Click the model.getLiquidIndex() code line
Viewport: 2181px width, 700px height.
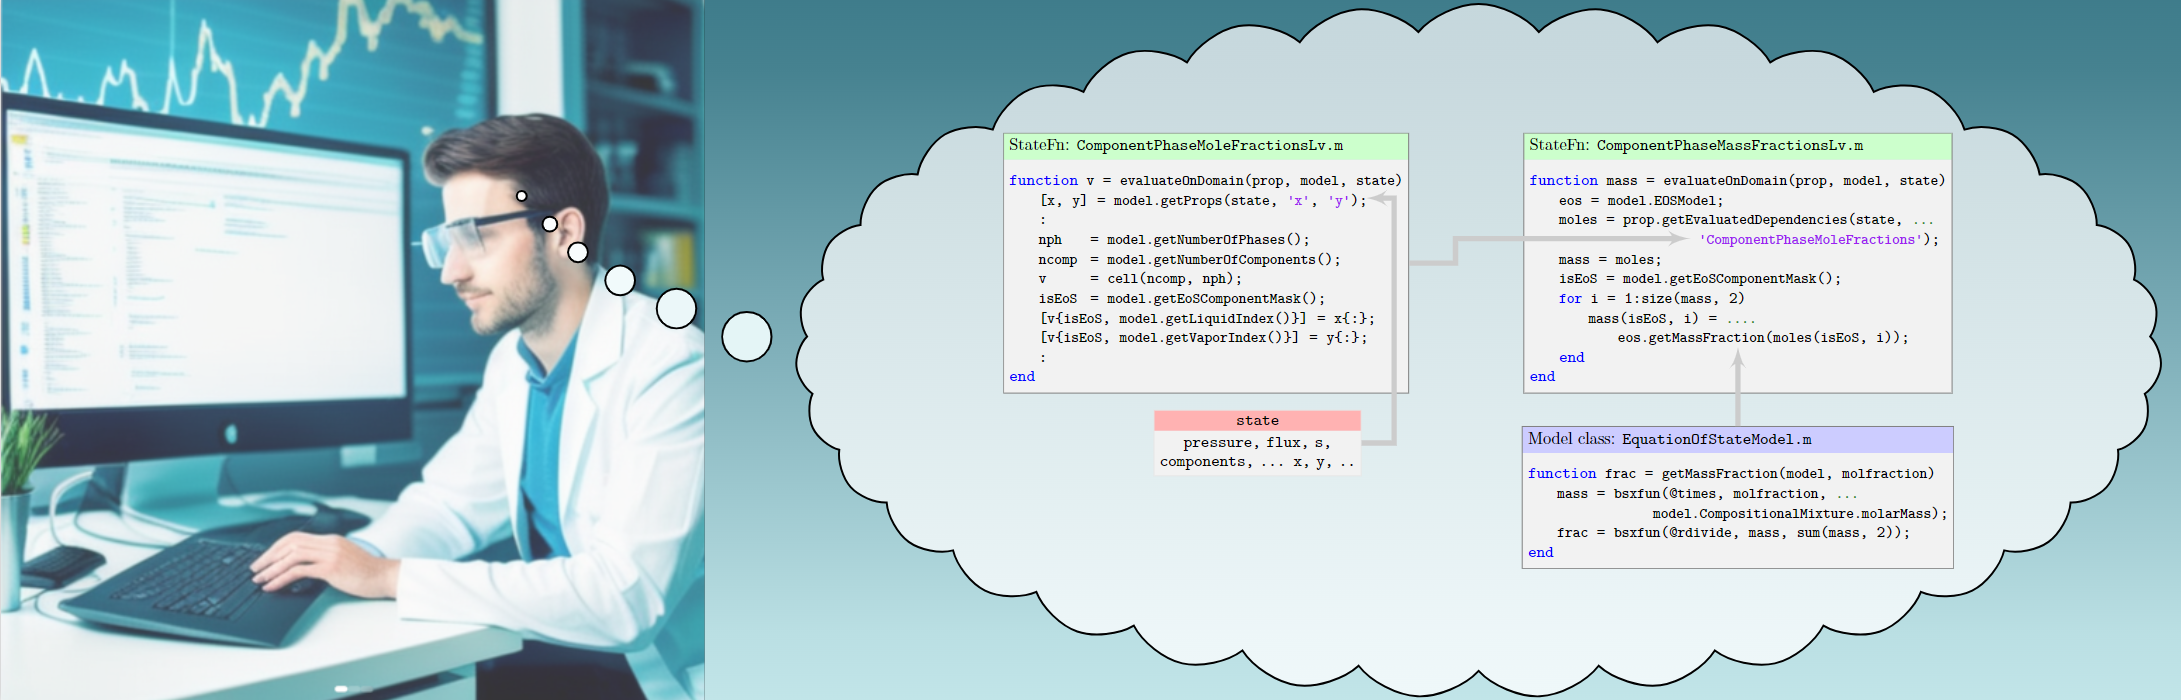click(1207, 319)
